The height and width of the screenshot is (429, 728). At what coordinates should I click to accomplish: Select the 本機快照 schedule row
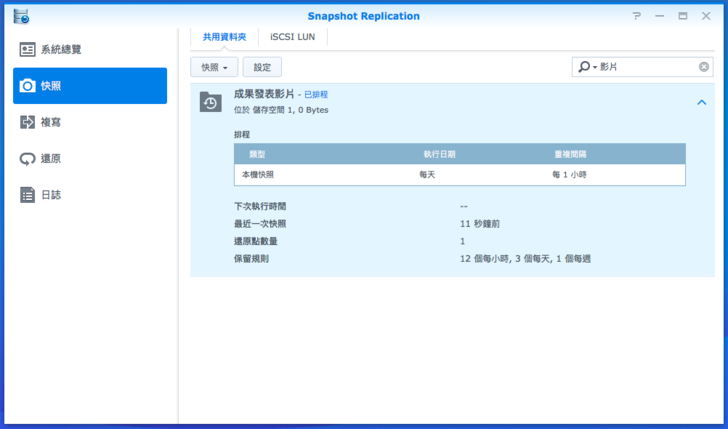click(459, 174)
